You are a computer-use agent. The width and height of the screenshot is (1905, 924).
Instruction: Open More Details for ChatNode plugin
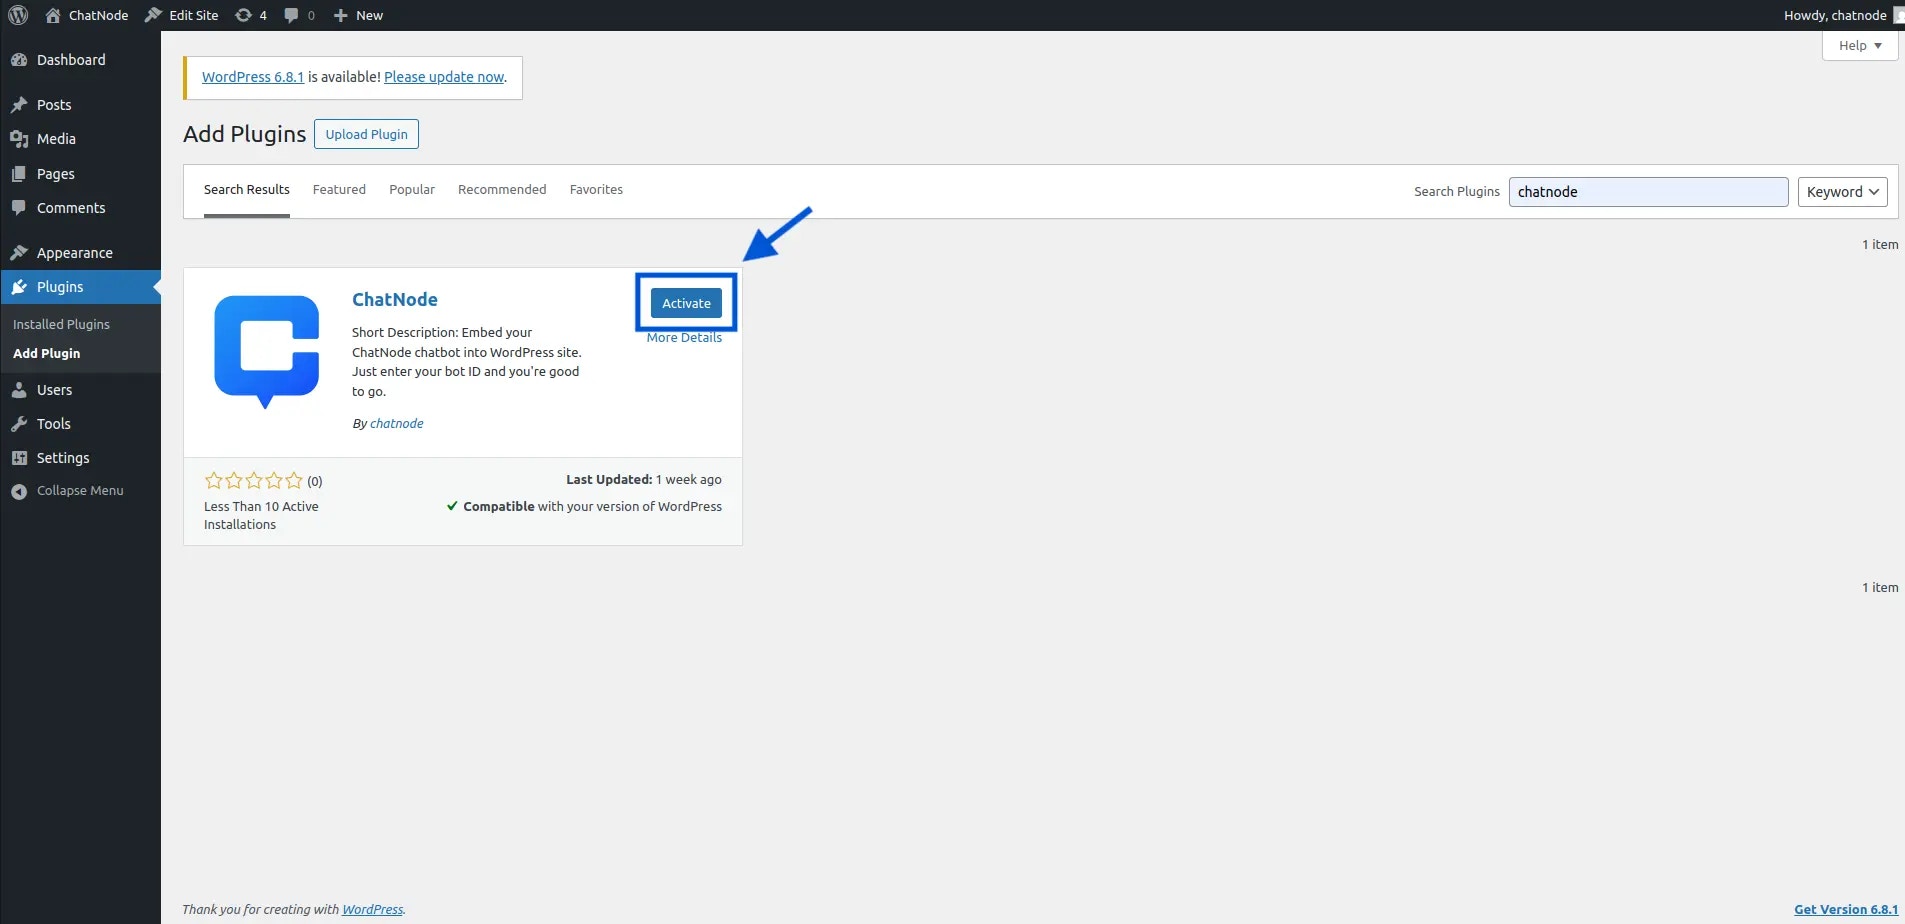point(684,338)
